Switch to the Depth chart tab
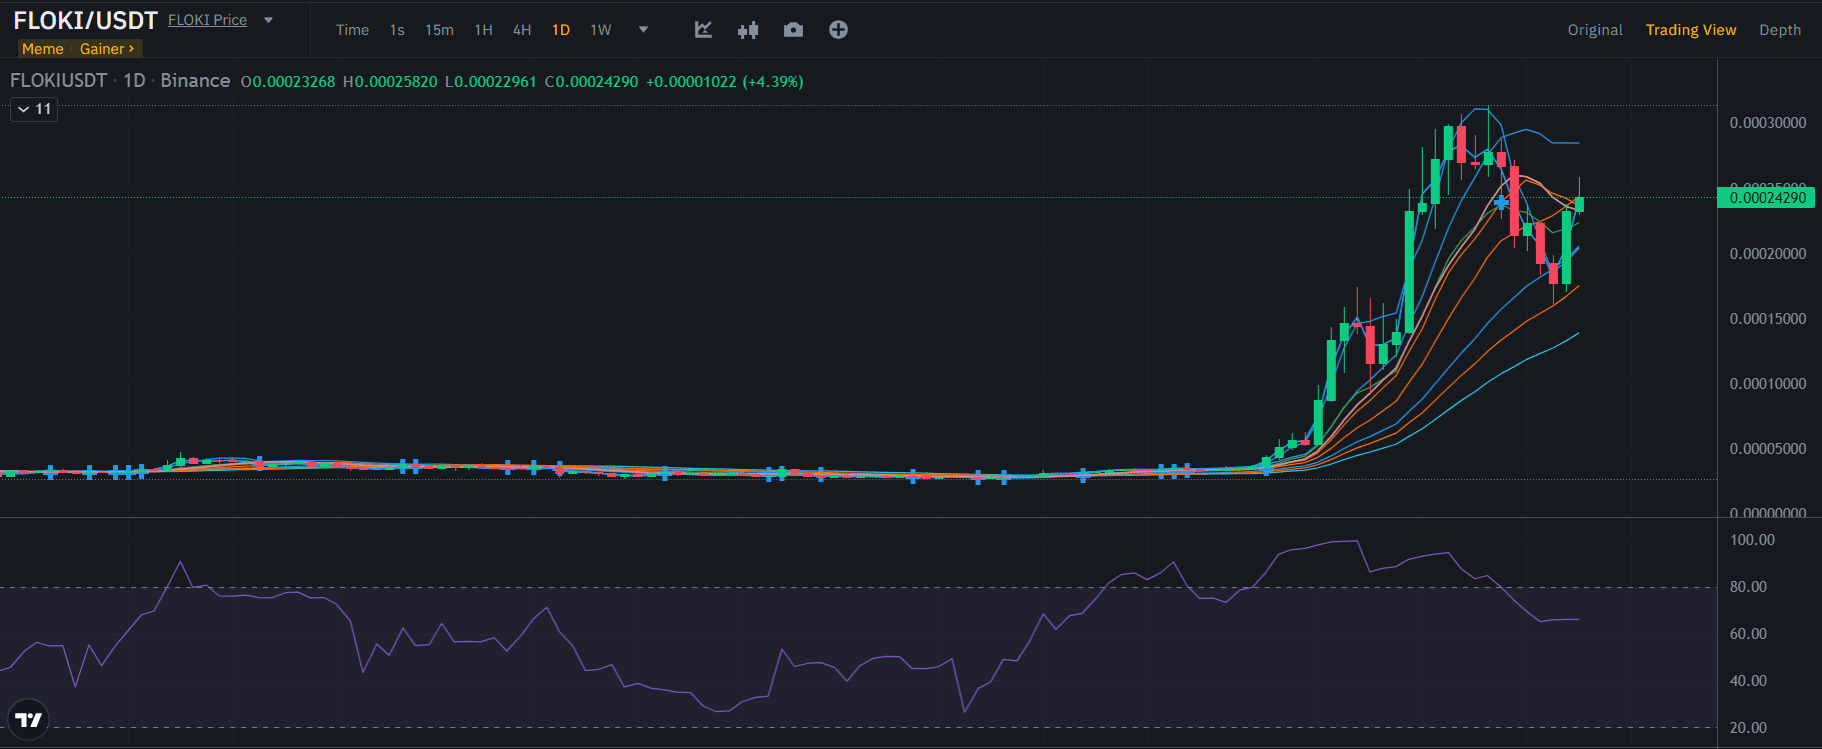This screenshot has height=749, width=1822. point(1779,30)
